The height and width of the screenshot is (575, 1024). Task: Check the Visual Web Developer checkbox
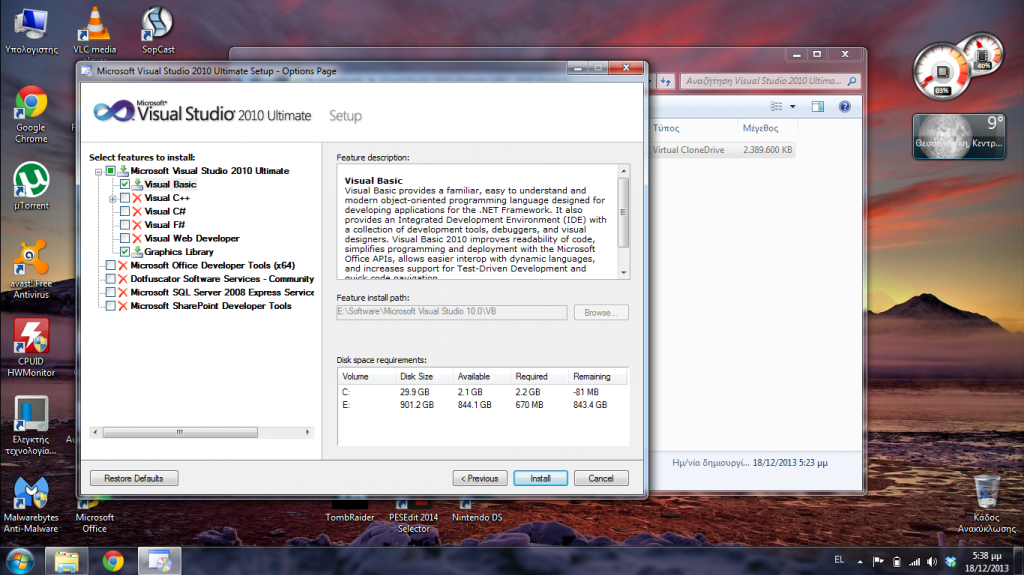click(x=125, y=238)
